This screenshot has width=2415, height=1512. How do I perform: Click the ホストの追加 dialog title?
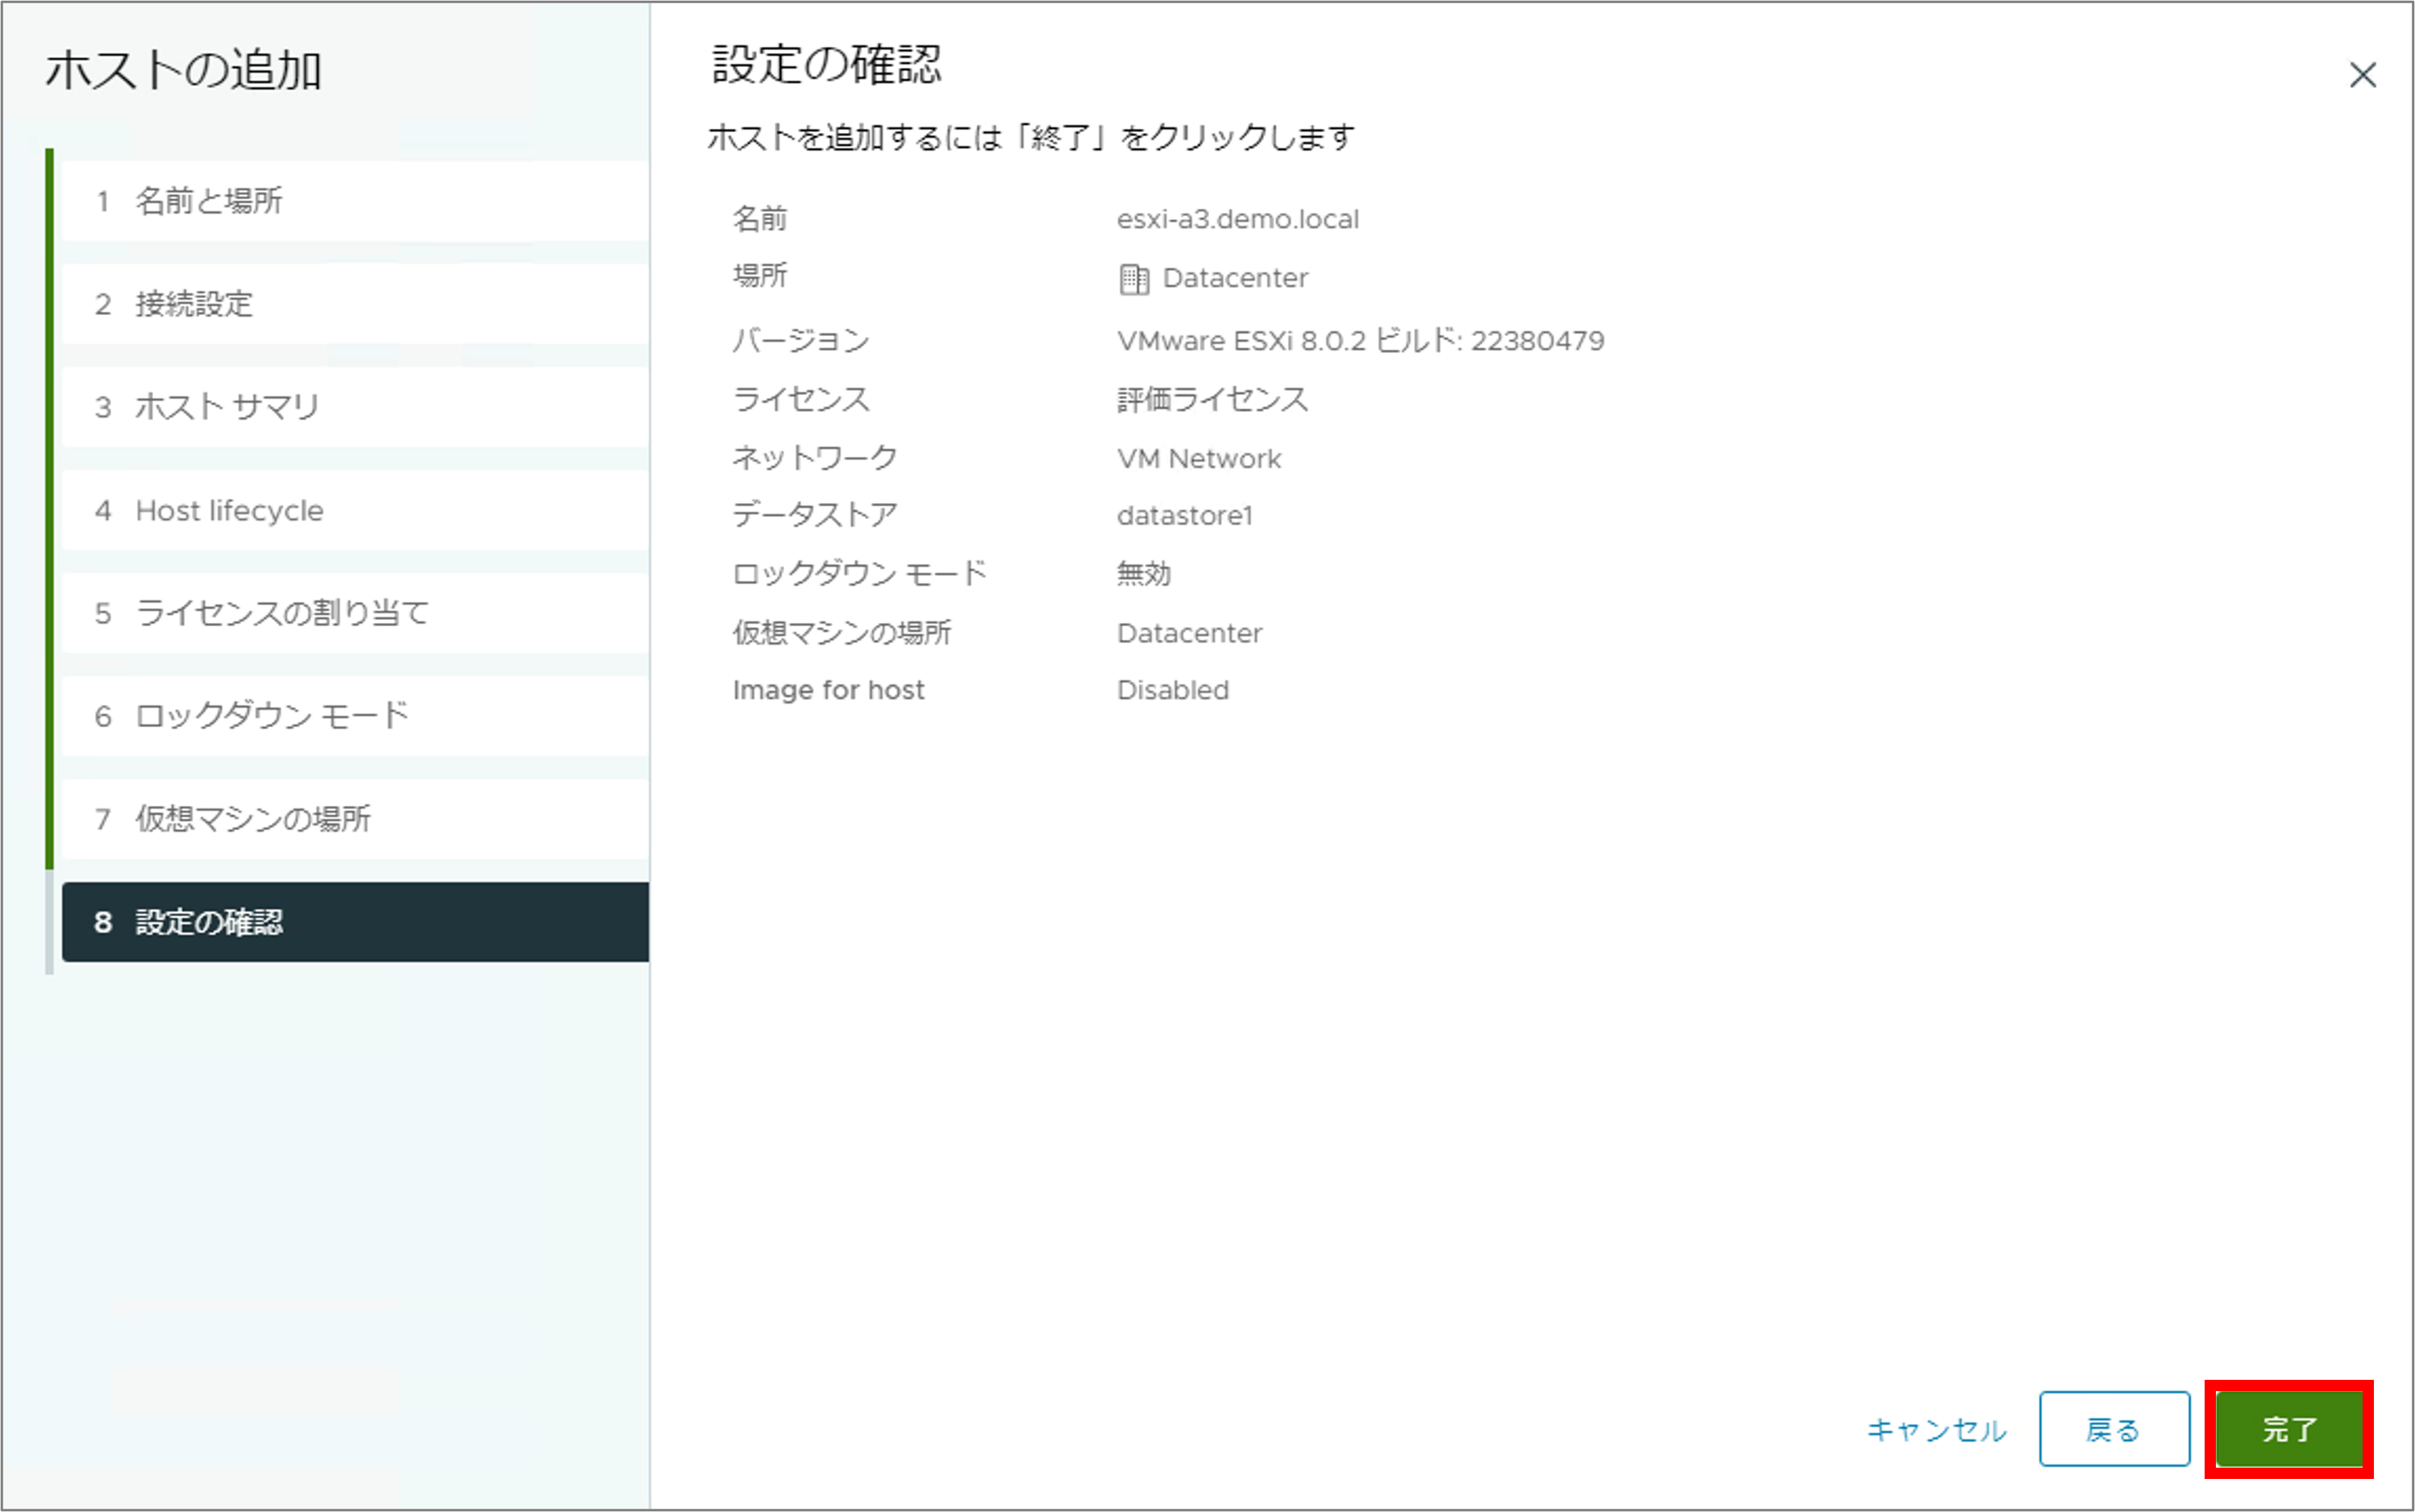pyautogui.click(x=183, y=71)
